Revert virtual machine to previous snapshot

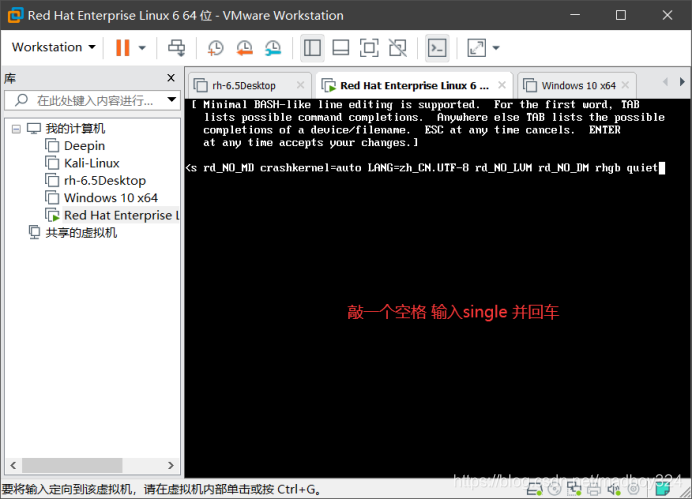pos(244,48)
